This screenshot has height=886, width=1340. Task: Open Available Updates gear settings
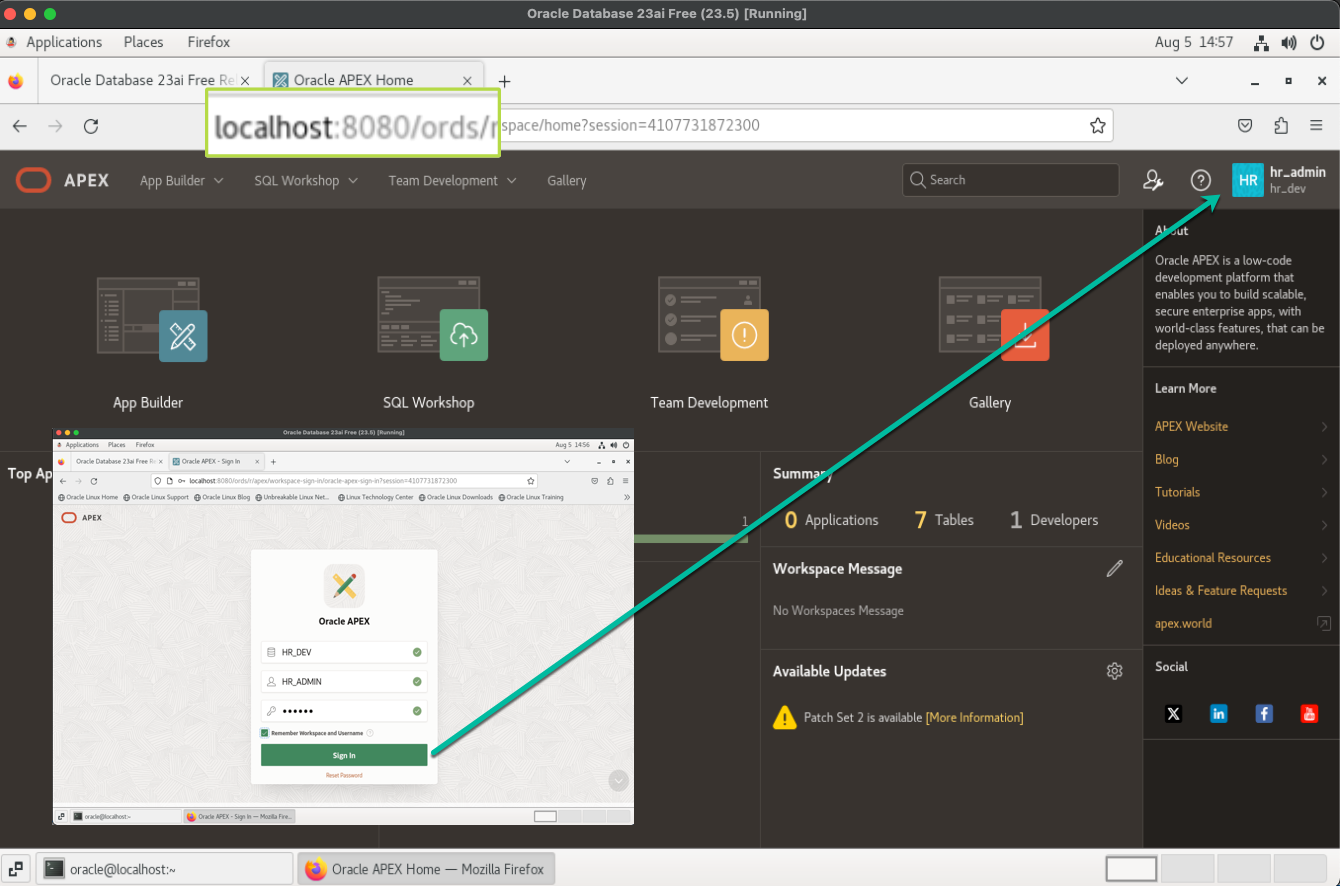click(x=1115, y=671)
